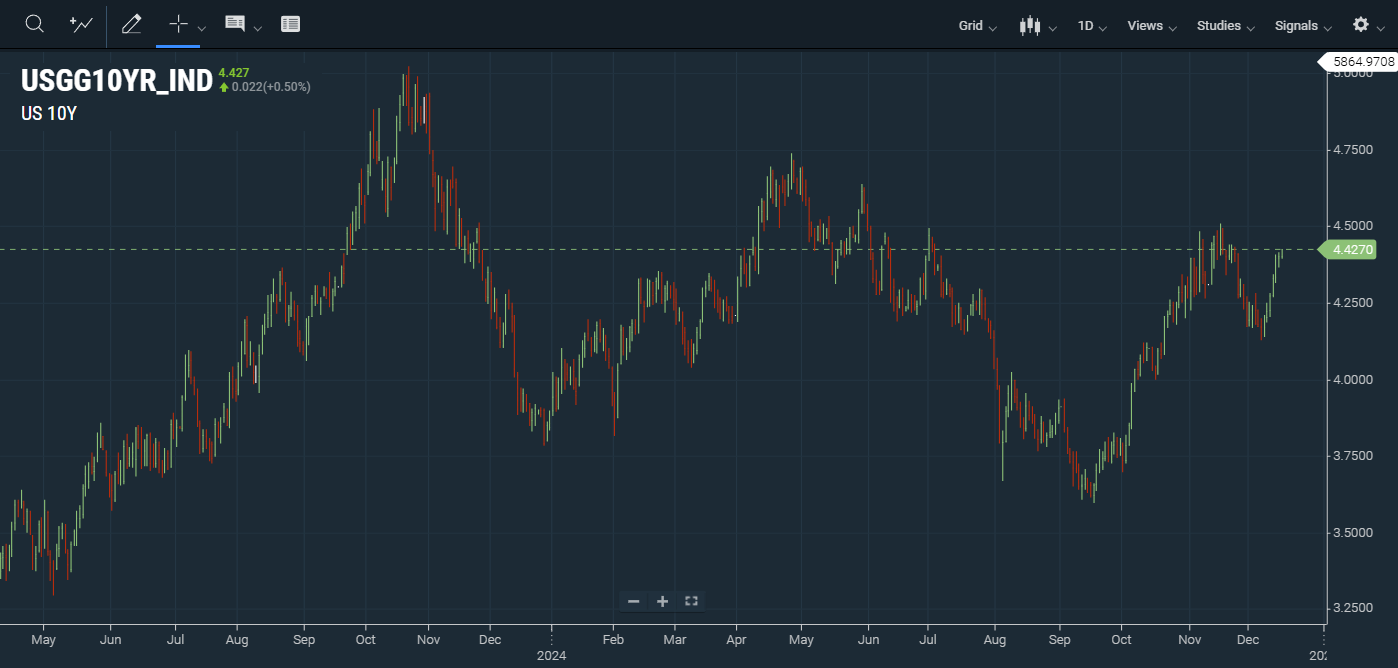Open the symbol search magnifier

34,24
